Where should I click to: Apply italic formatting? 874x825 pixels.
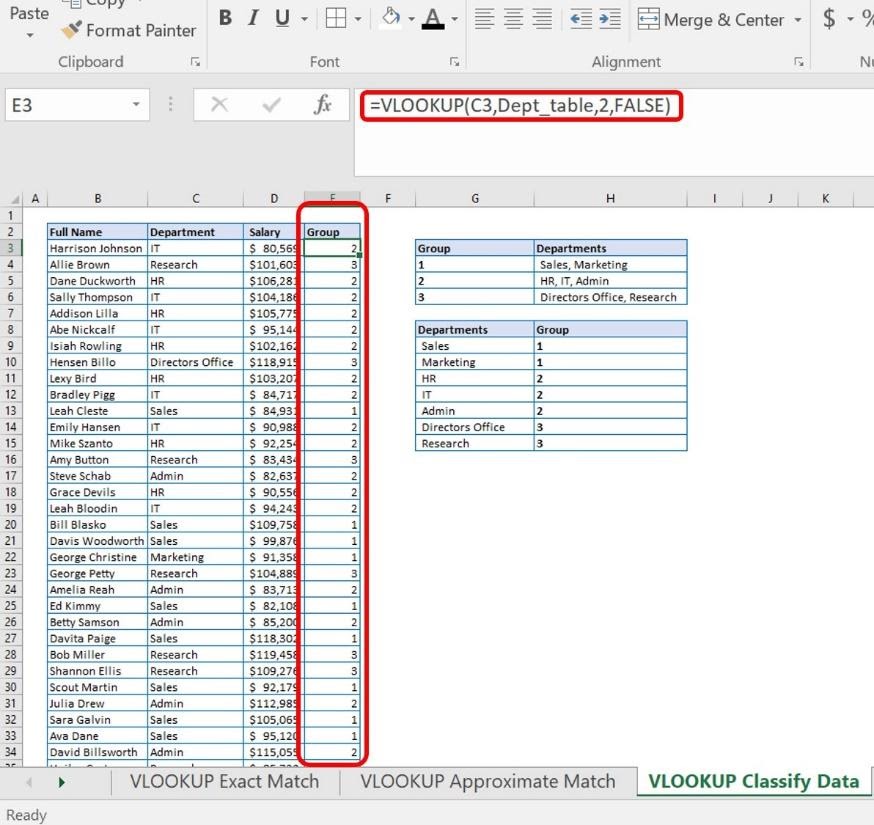(253, 19)
